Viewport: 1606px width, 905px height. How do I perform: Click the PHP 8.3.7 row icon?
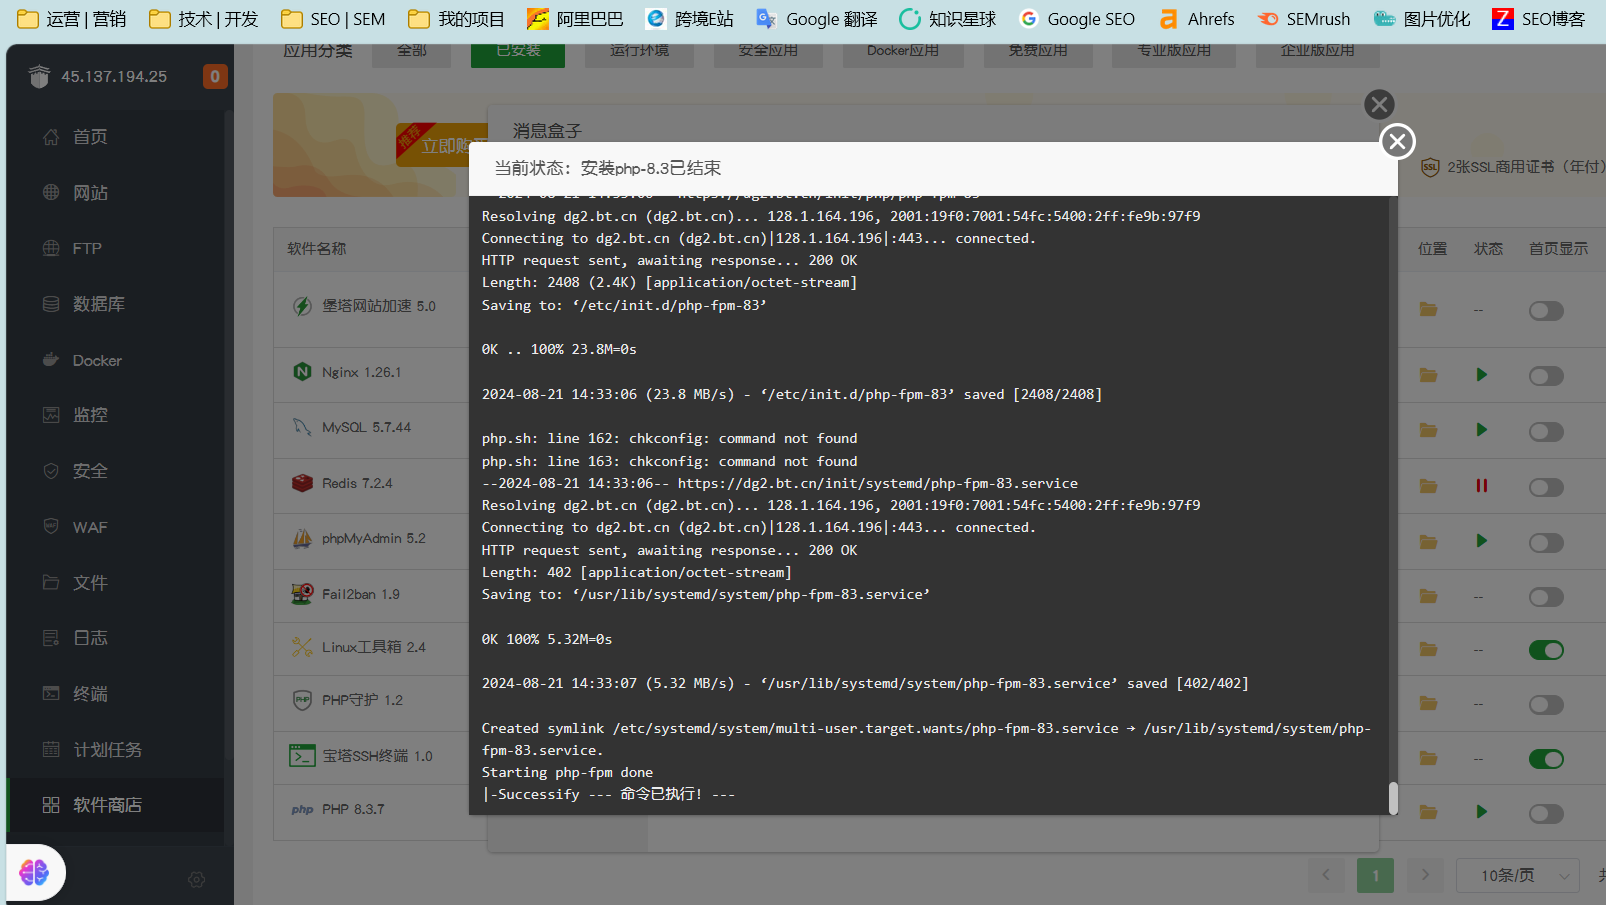[302, 810]
